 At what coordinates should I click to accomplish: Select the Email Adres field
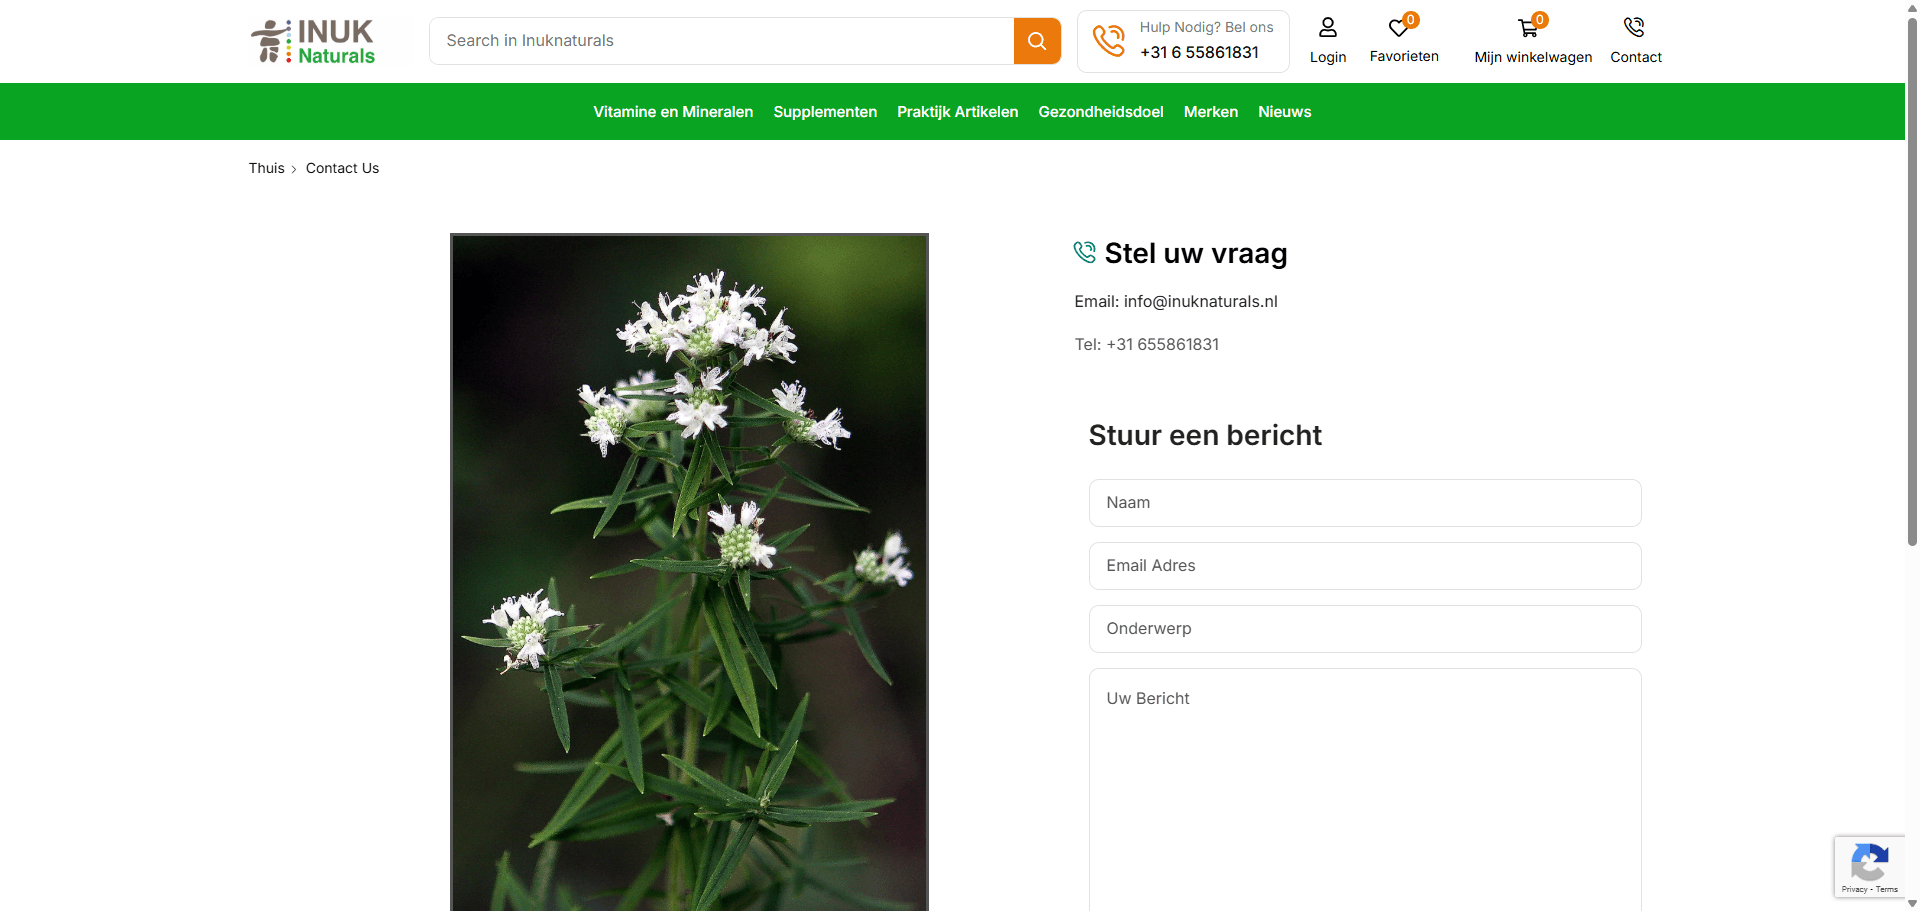pos(1364,566)
